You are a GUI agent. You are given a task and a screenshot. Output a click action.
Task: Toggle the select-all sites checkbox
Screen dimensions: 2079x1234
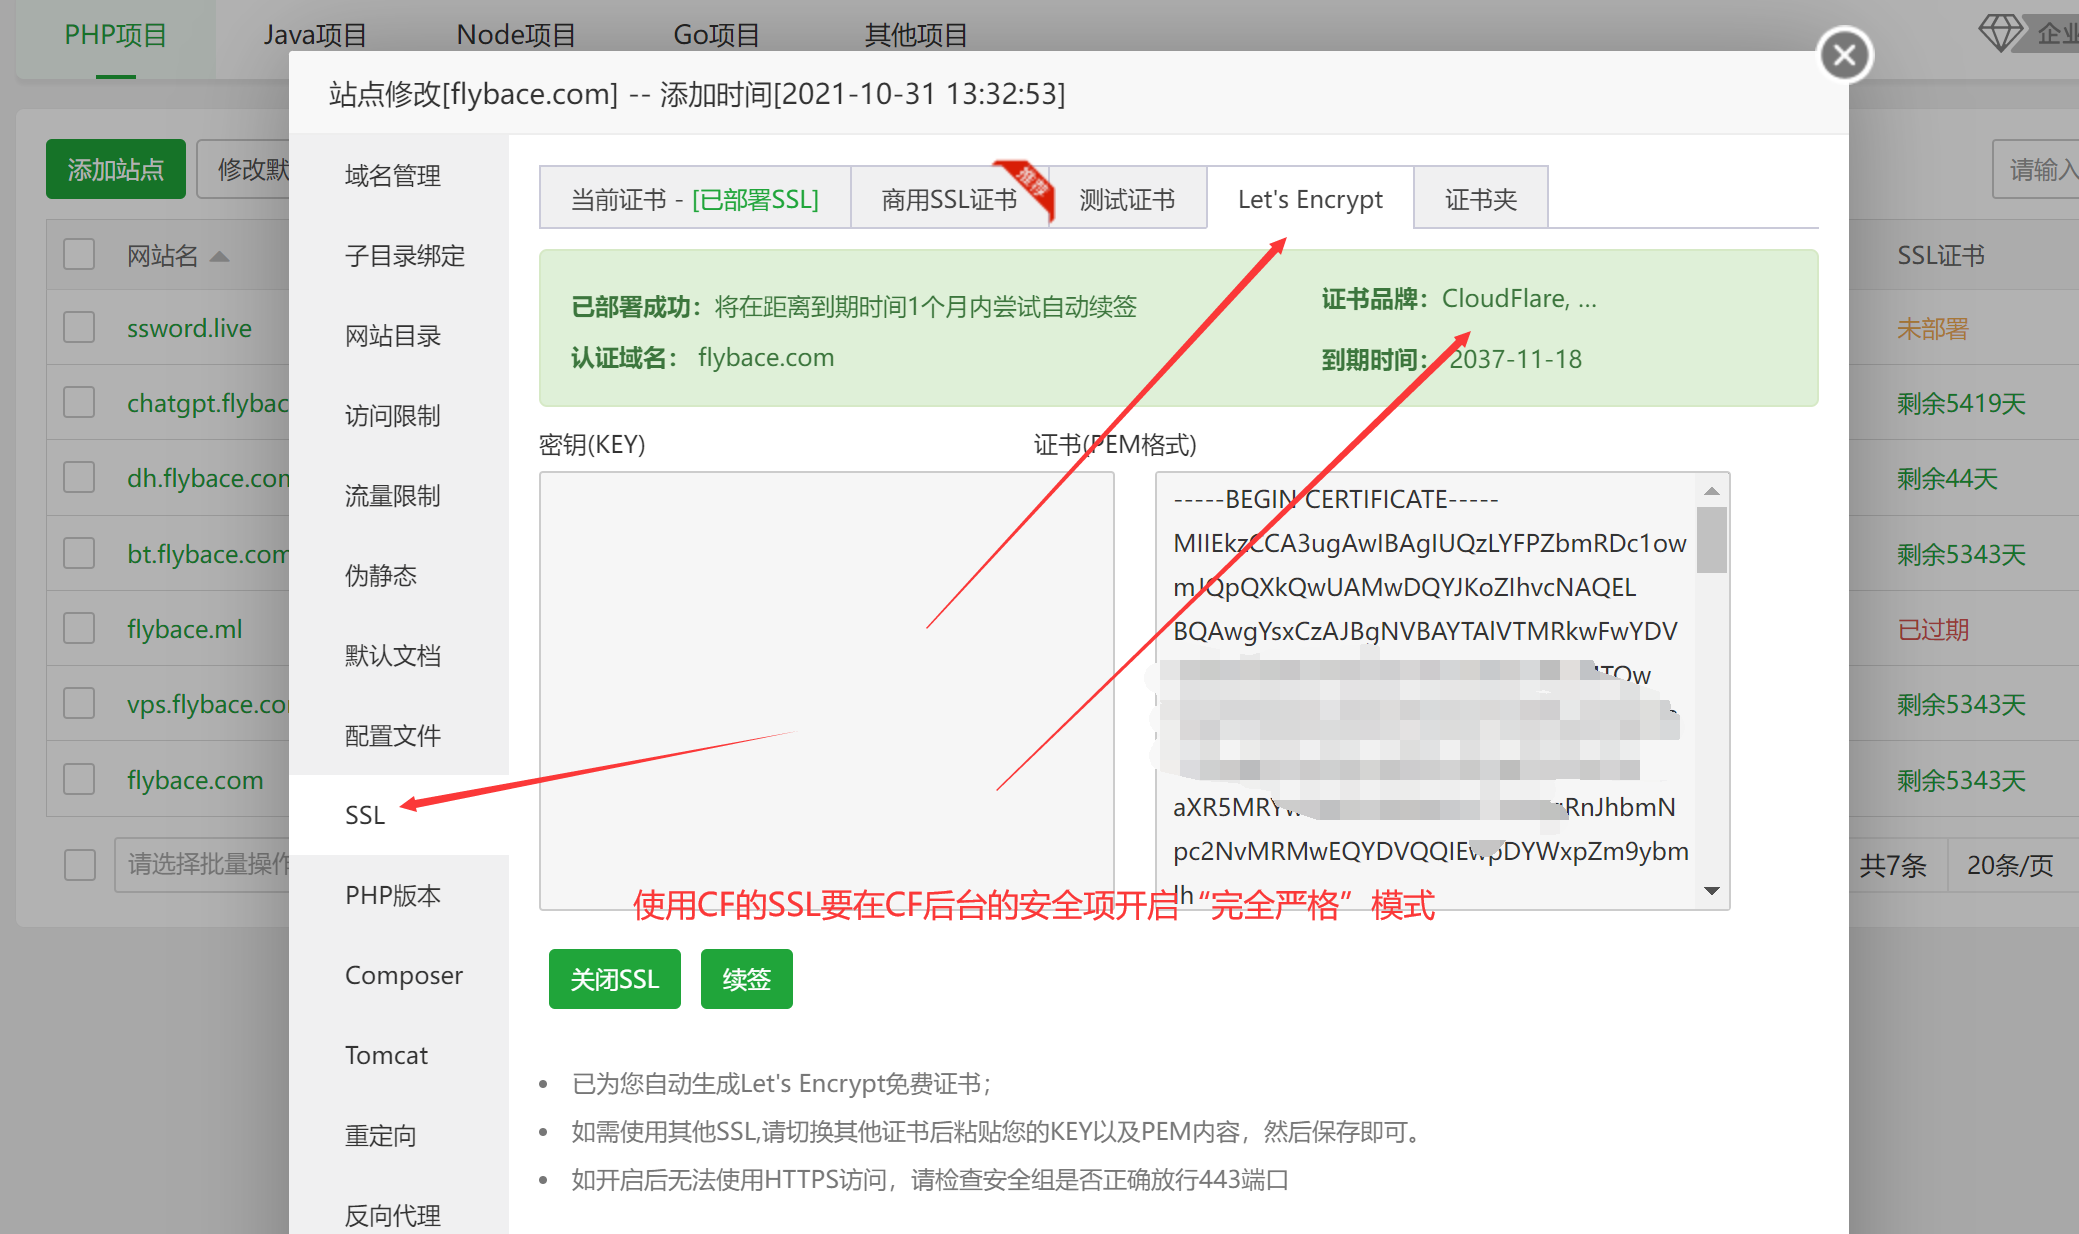coord(79,255)
